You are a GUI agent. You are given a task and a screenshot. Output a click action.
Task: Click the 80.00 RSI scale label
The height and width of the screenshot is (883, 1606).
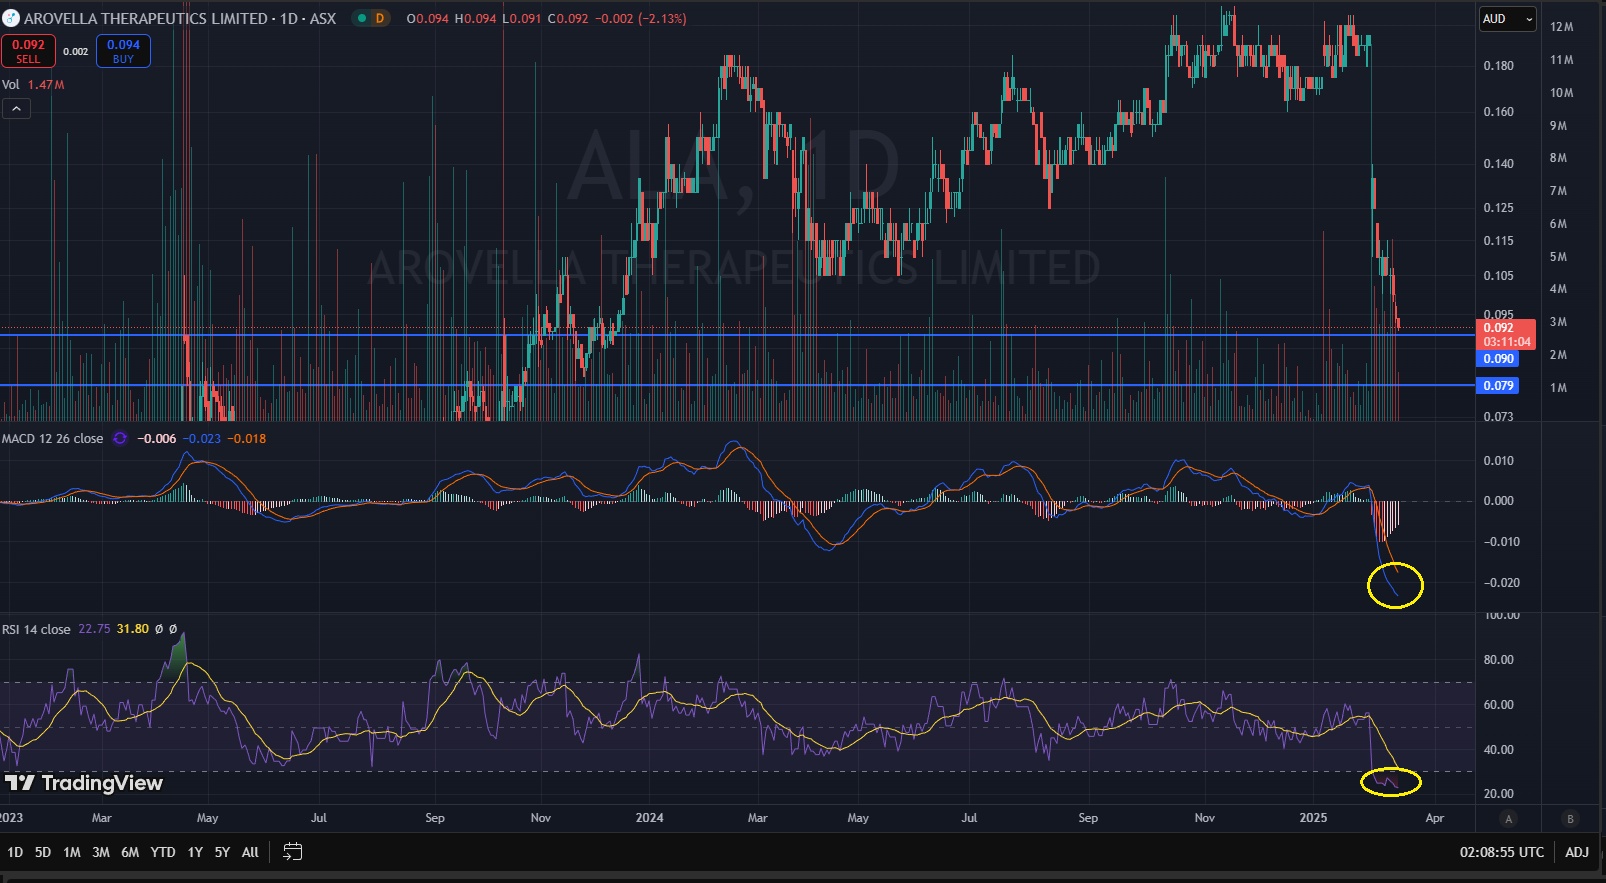click(1498, 660)
